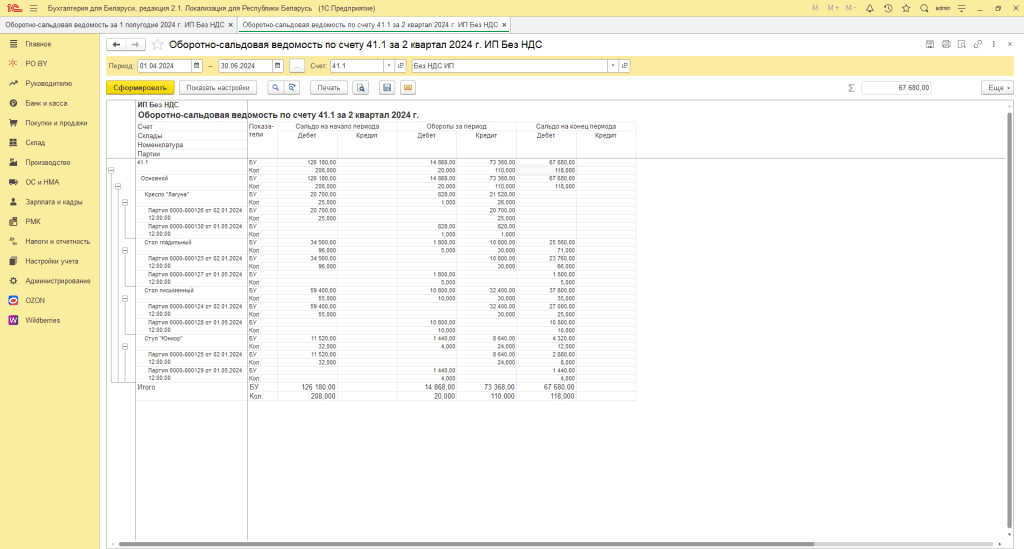
Task: Click the end date field 30.06.2024
Action: [246, 66]
